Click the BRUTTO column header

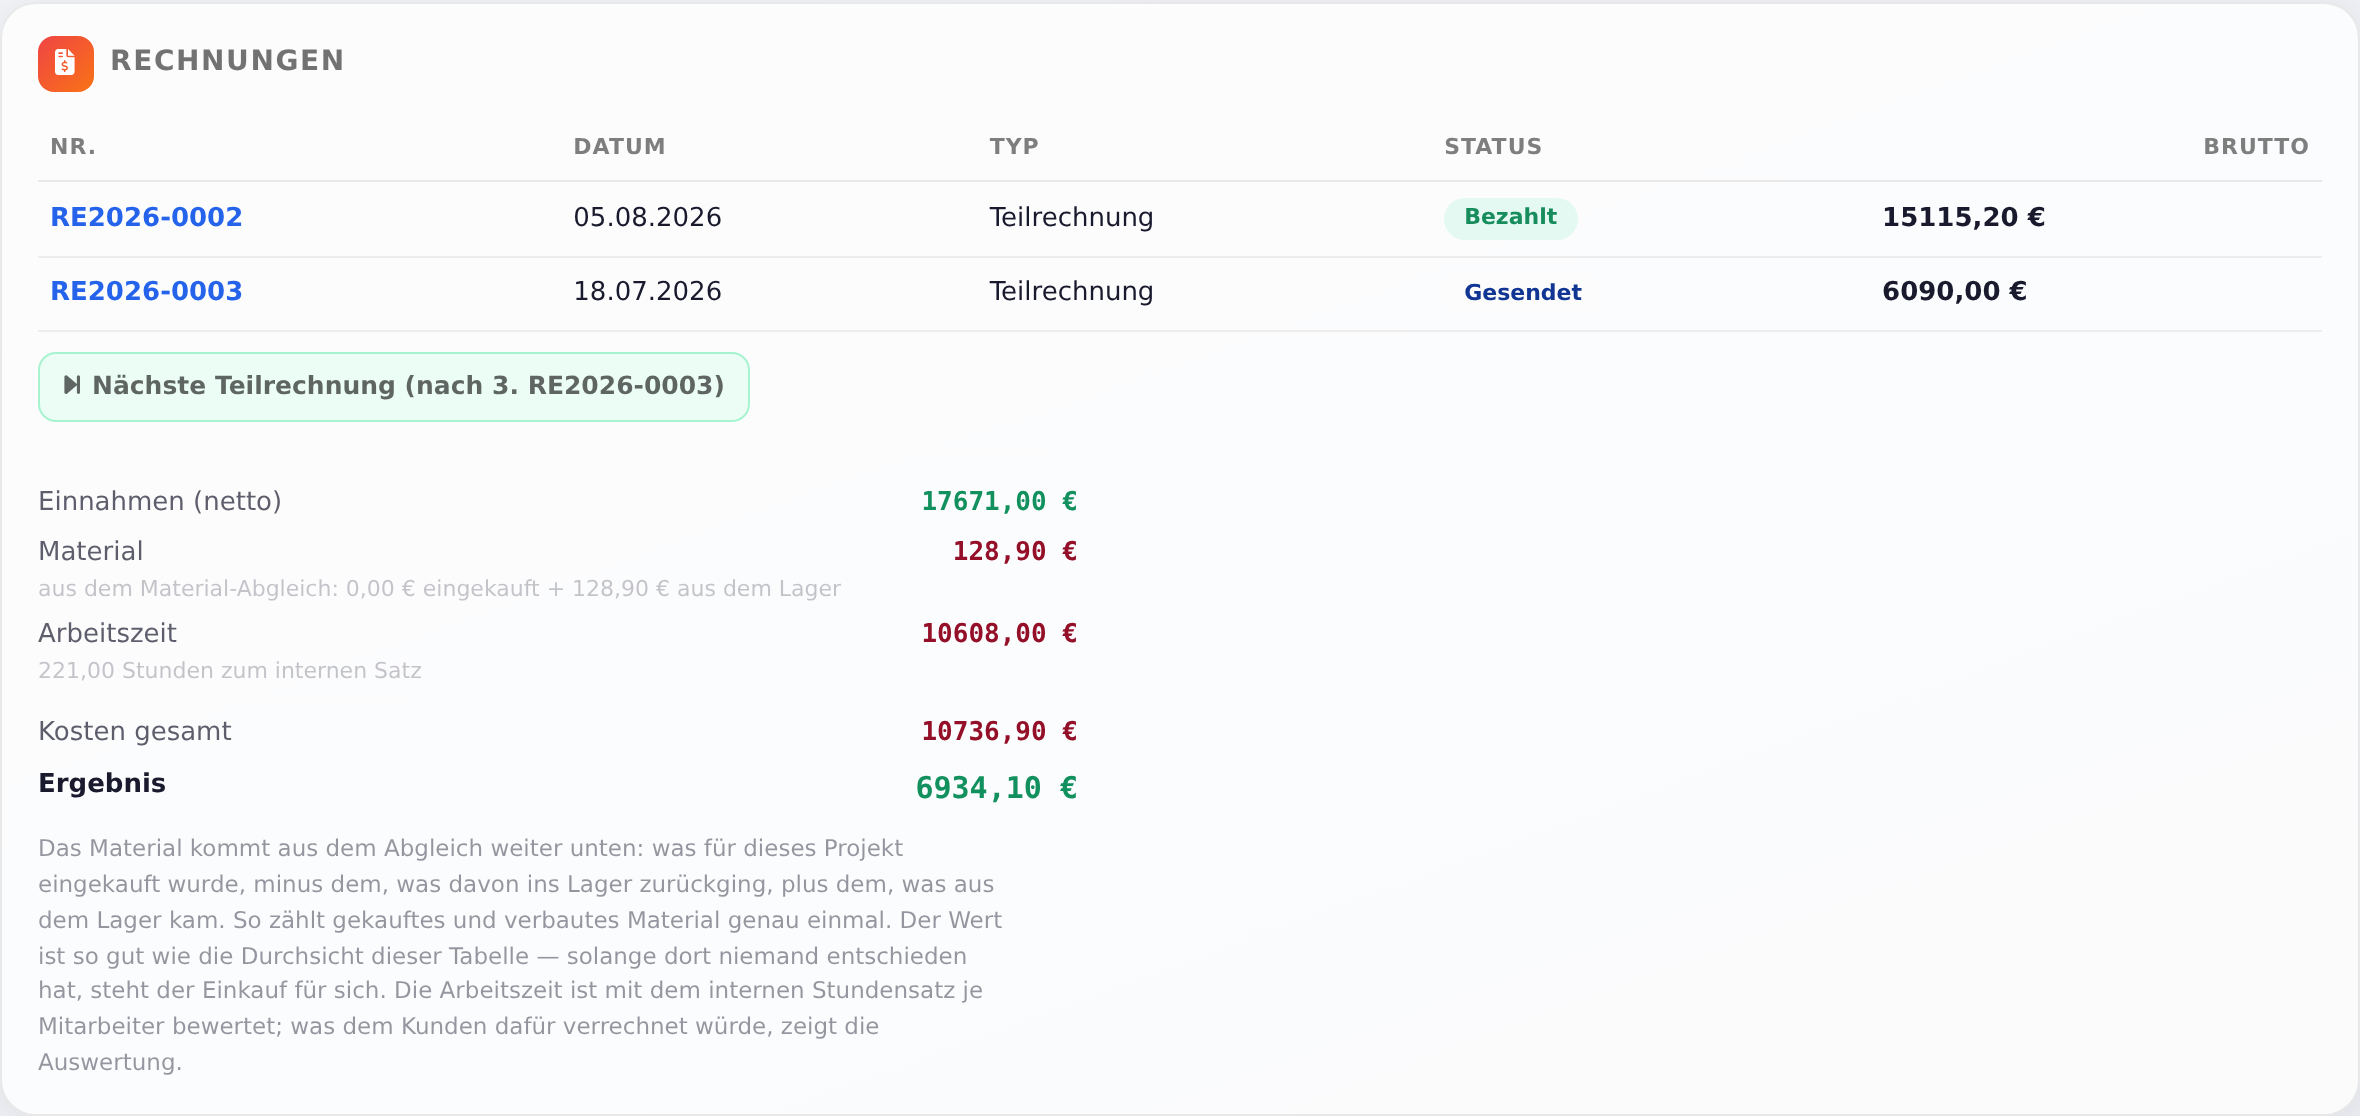tap(2256, 147)
